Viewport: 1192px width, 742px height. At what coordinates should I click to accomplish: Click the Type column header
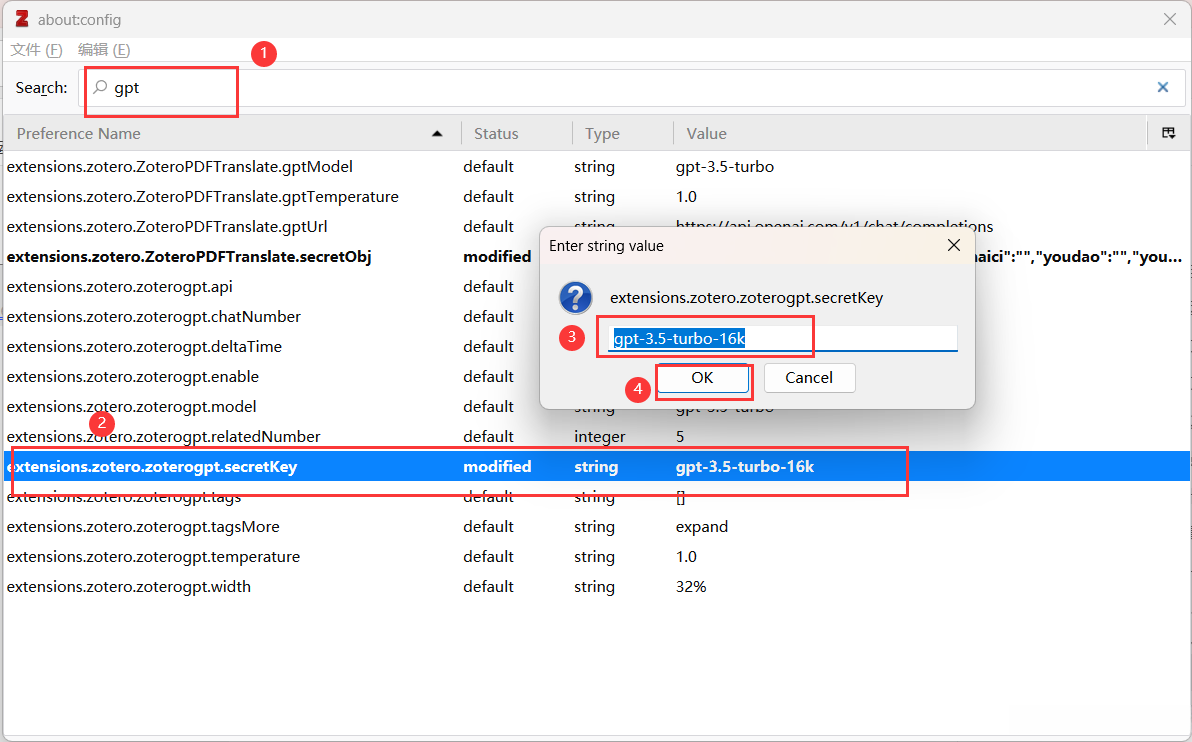622,134
